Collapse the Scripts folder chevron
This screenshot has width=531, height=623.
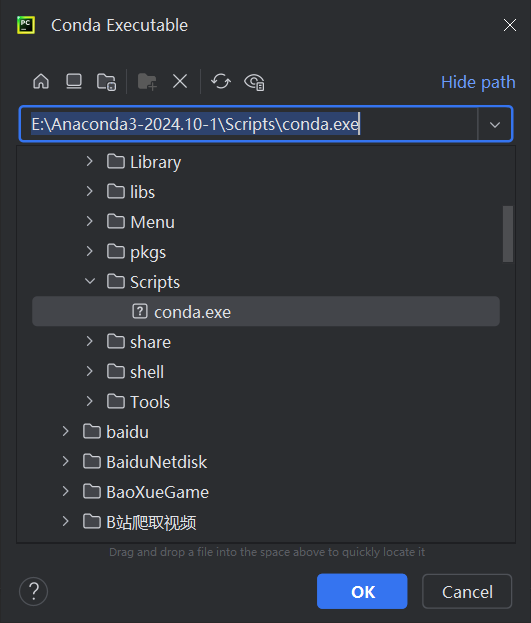pos(90,282)
